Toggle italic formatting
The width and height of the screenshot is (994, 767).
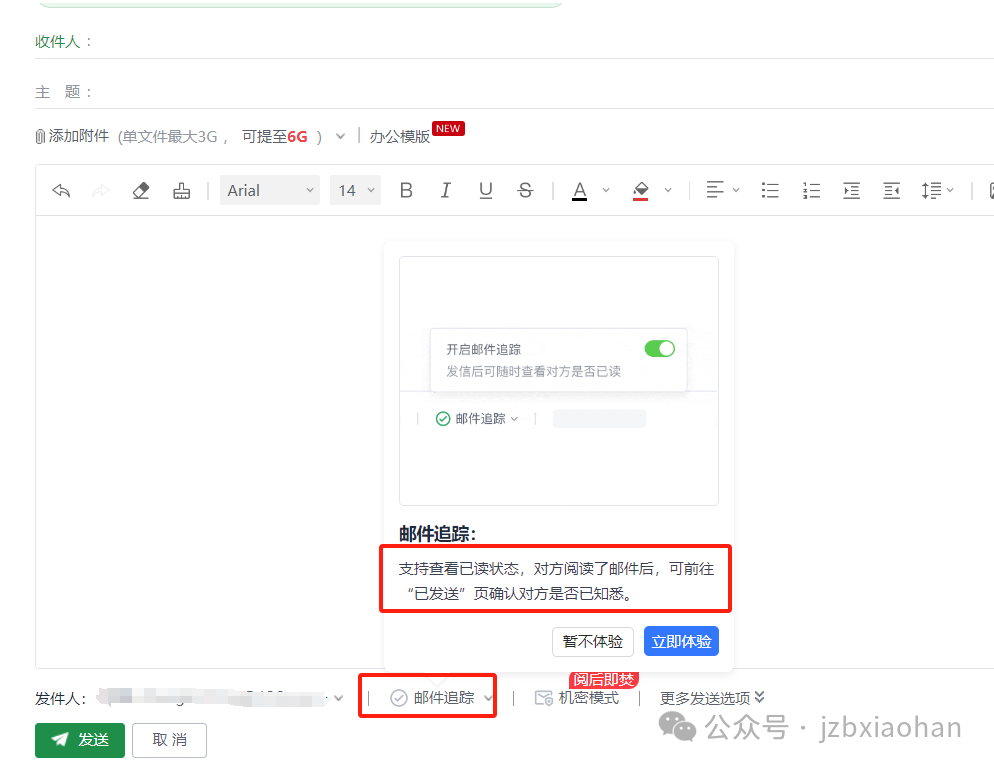pos(446,190)
